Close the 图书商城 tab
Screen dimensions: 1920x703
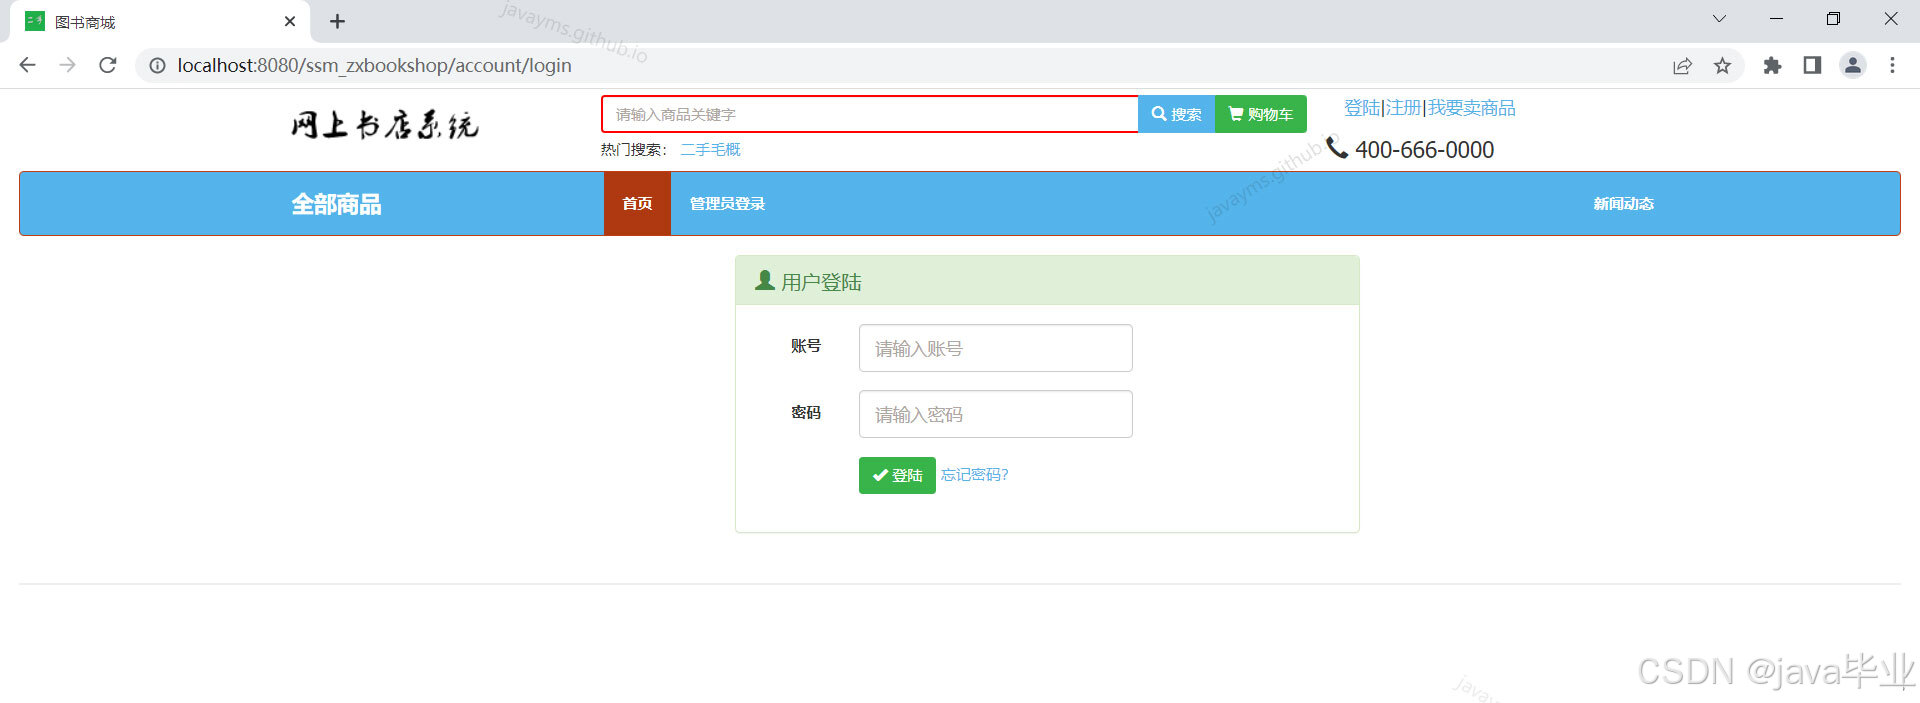point(290,21)
